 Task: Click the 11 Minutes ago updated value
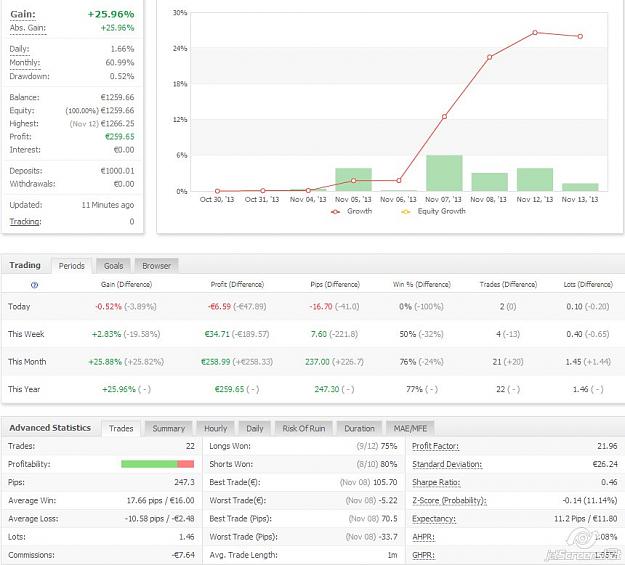click(108, 205)
